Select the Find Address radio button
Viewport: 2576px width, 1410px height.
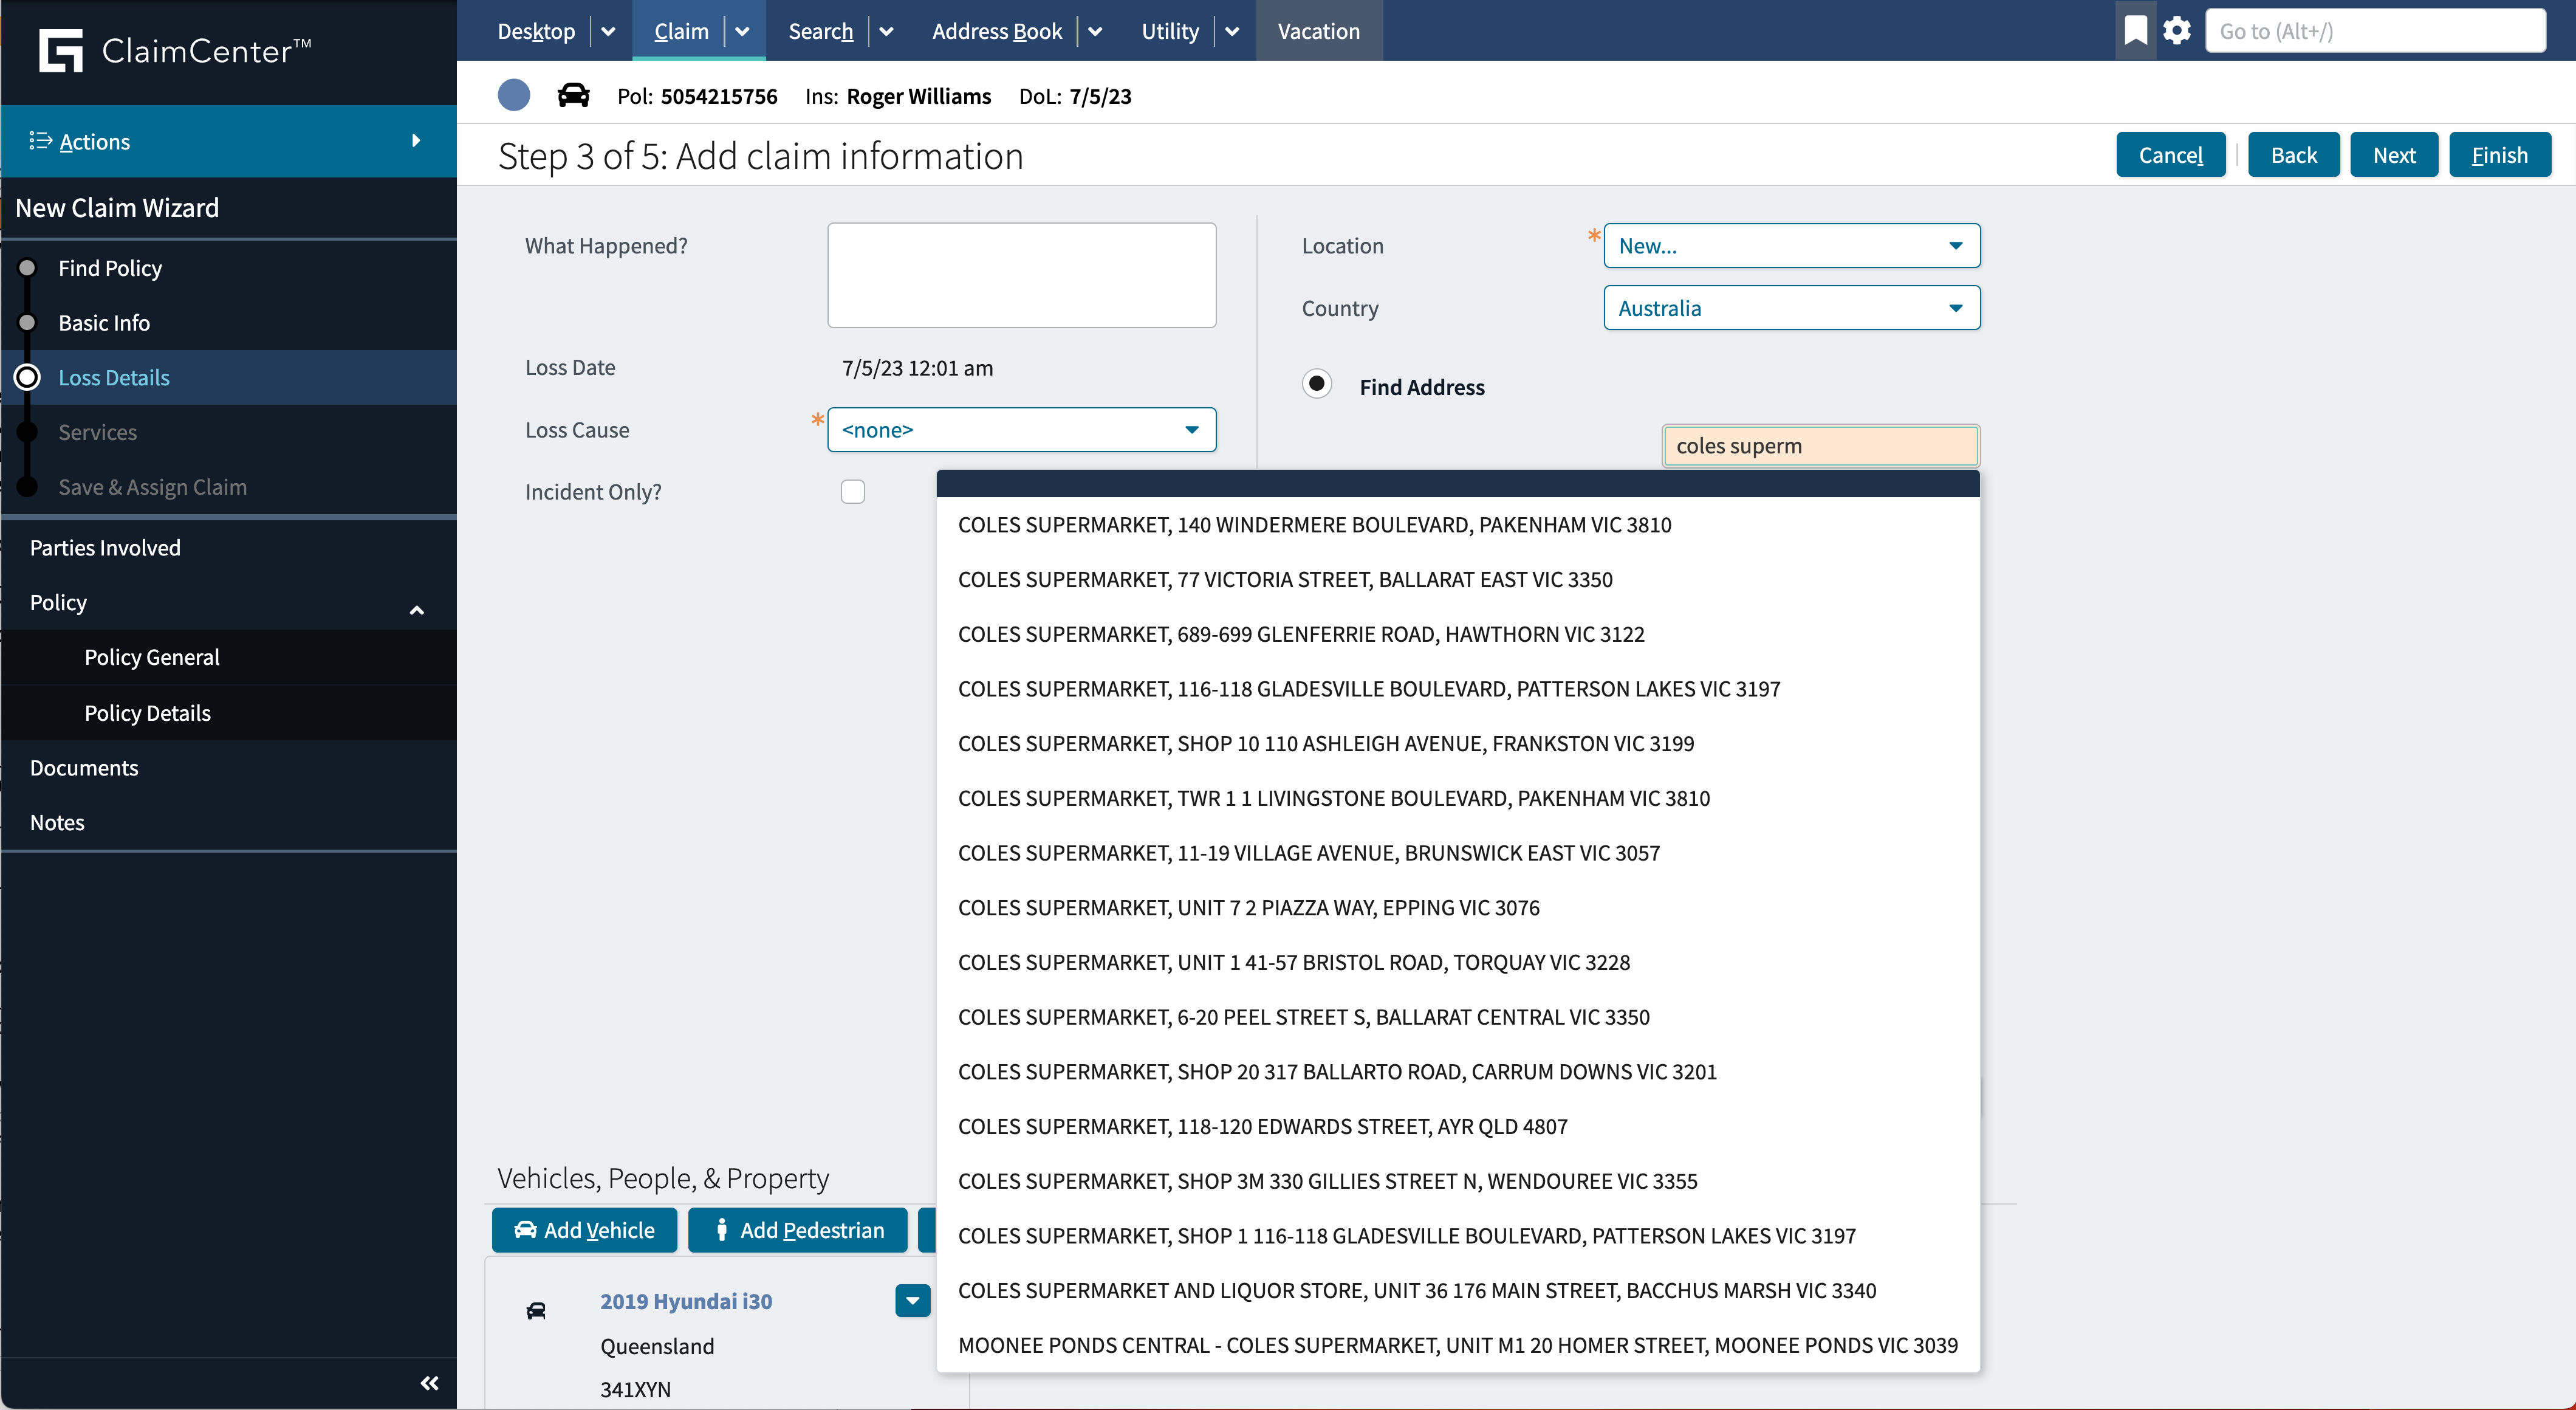pos(1317,384)
